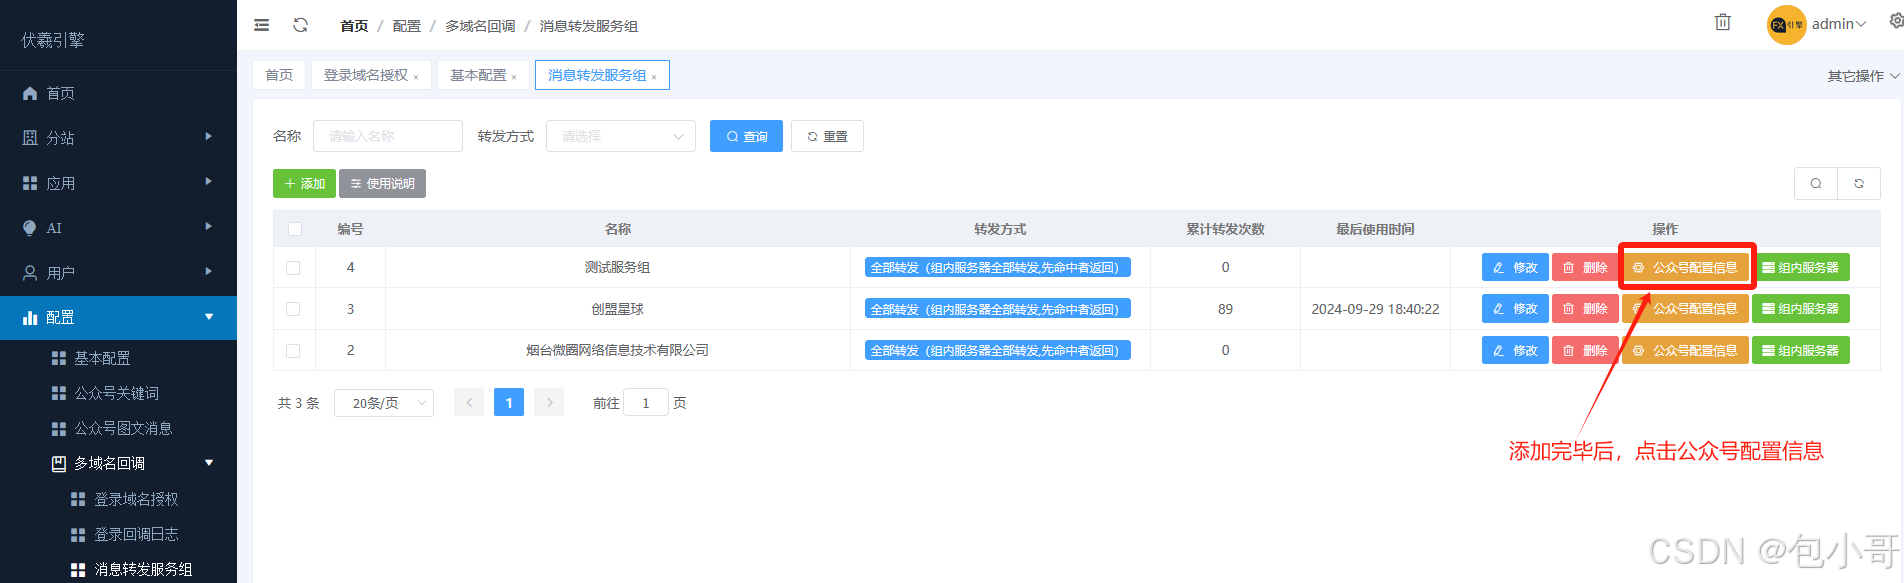
Task: Click the search icon above table
Action: pyautogui.click(x=1816, y=183)
